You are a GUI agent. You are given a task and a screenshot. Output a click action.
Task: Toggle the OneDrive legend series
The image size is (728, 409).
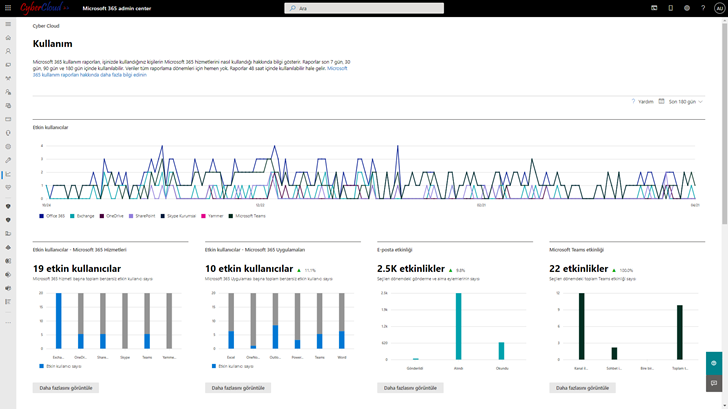pyautogui.click(x=111, y=216)
